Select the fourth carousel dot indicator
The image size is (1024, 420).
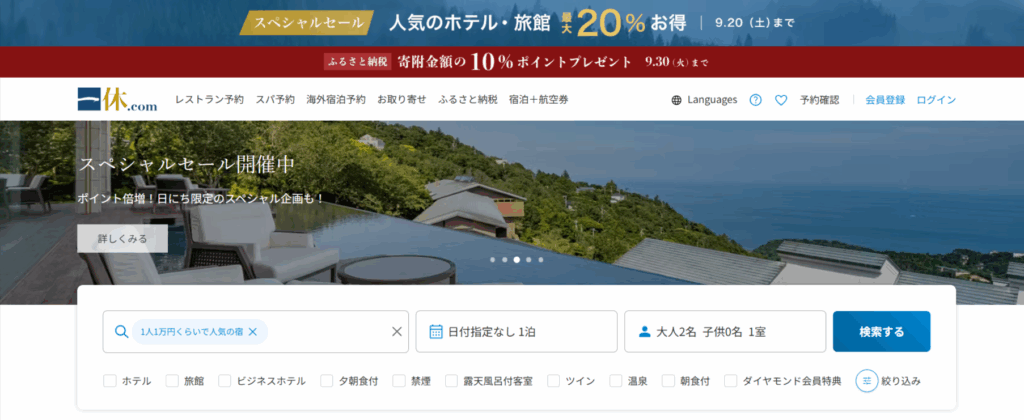528,259
